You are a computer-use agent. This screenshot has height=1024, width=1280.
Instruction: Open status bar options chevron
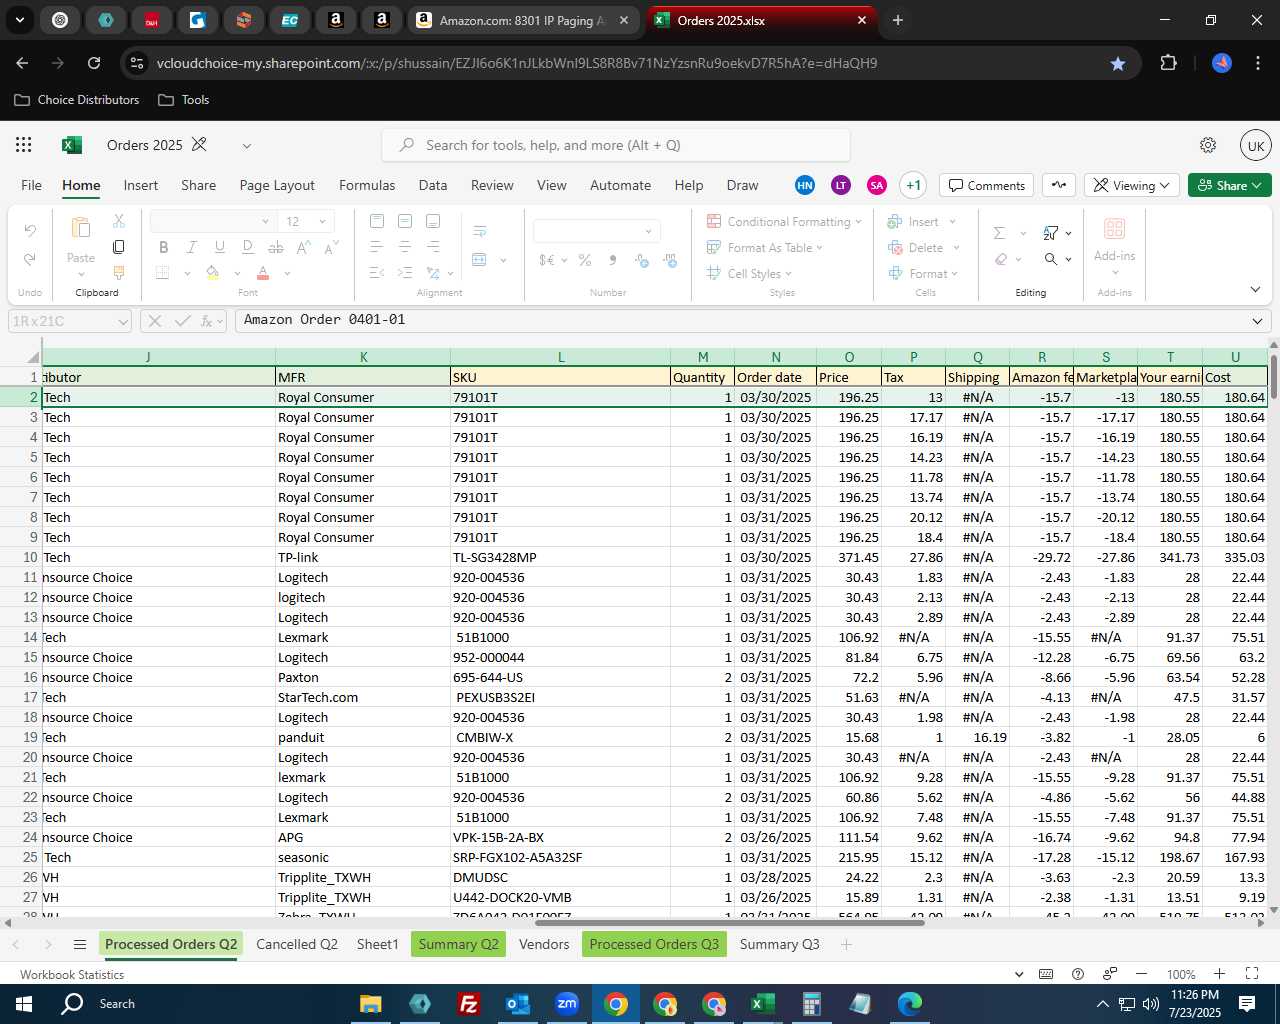click(x=1019, y=974)
